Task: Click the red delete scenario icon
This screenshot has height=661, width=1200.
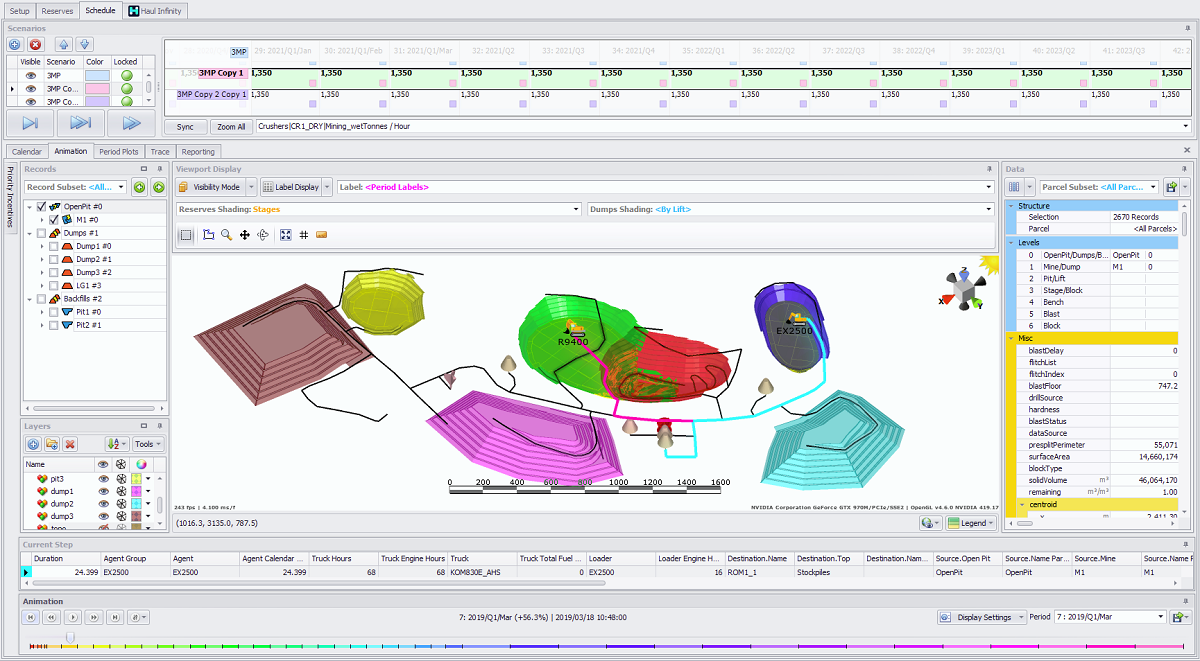Action: pos(36,44)
